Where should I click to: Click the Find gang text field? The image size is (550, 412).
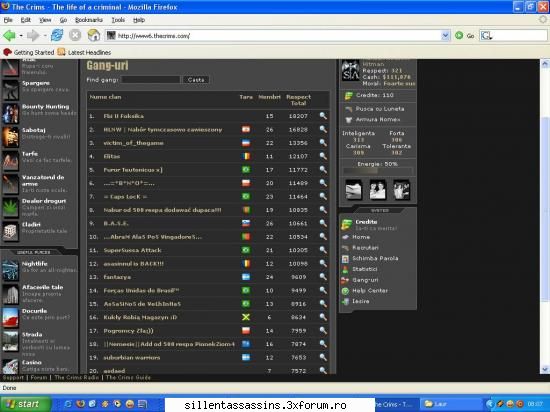coord(150,80)
